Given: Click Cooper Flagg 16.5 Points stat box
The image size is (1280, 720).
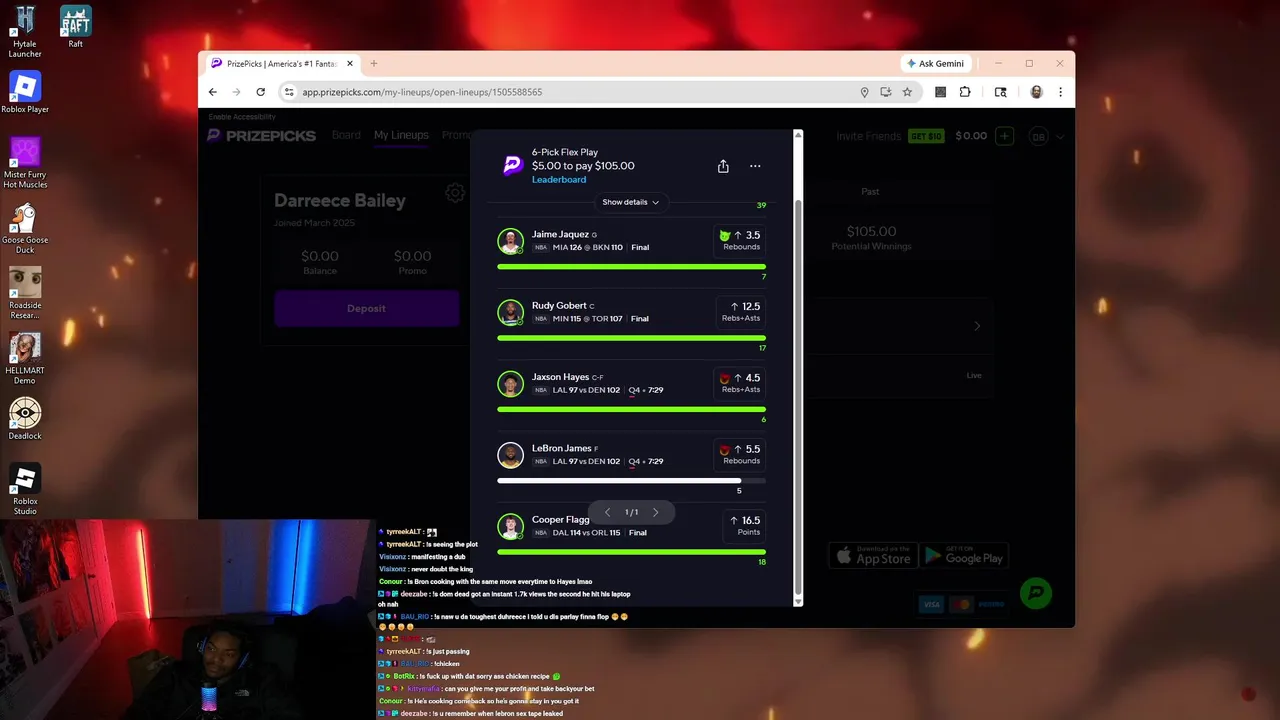Looking at the screenshot, I should point(745,525).
